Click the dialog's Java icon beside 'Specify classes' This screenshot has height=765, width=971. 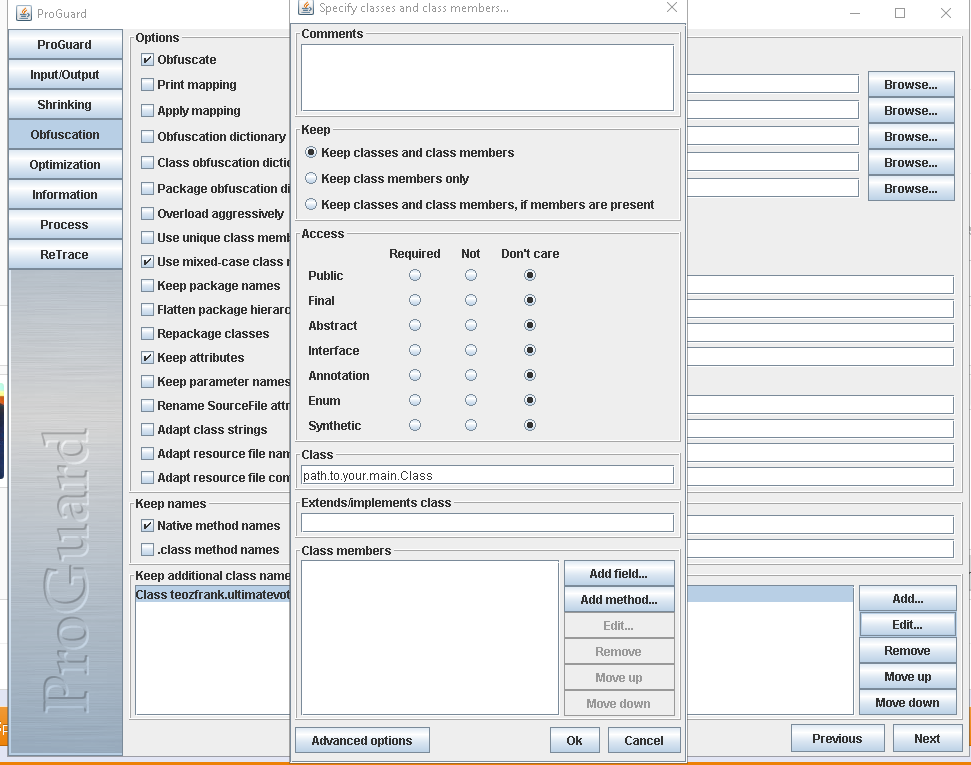(x=305, y=7)
